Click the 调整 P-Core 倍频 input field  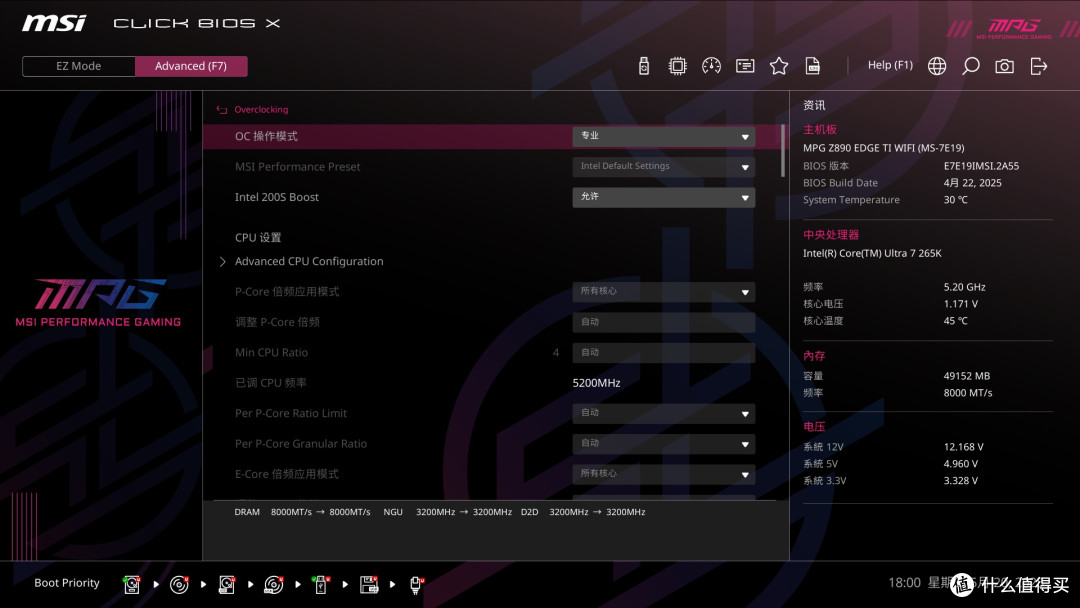pos(663,322)
